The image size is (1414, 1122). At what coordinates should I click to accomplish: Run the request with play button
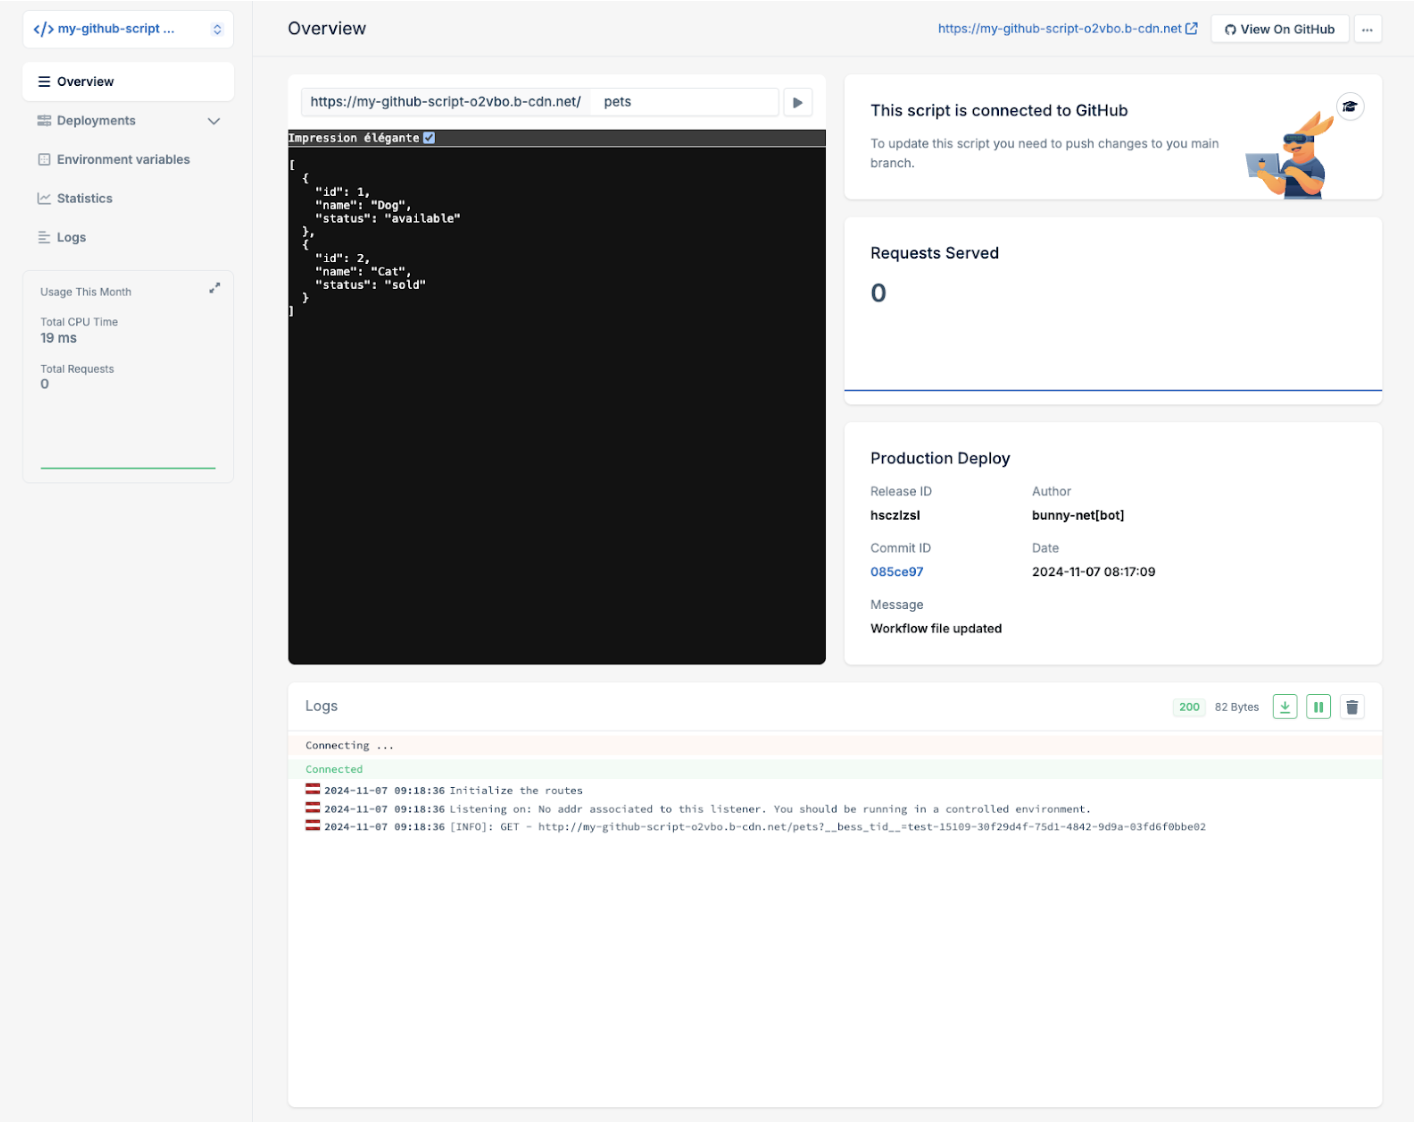[797, 102]
